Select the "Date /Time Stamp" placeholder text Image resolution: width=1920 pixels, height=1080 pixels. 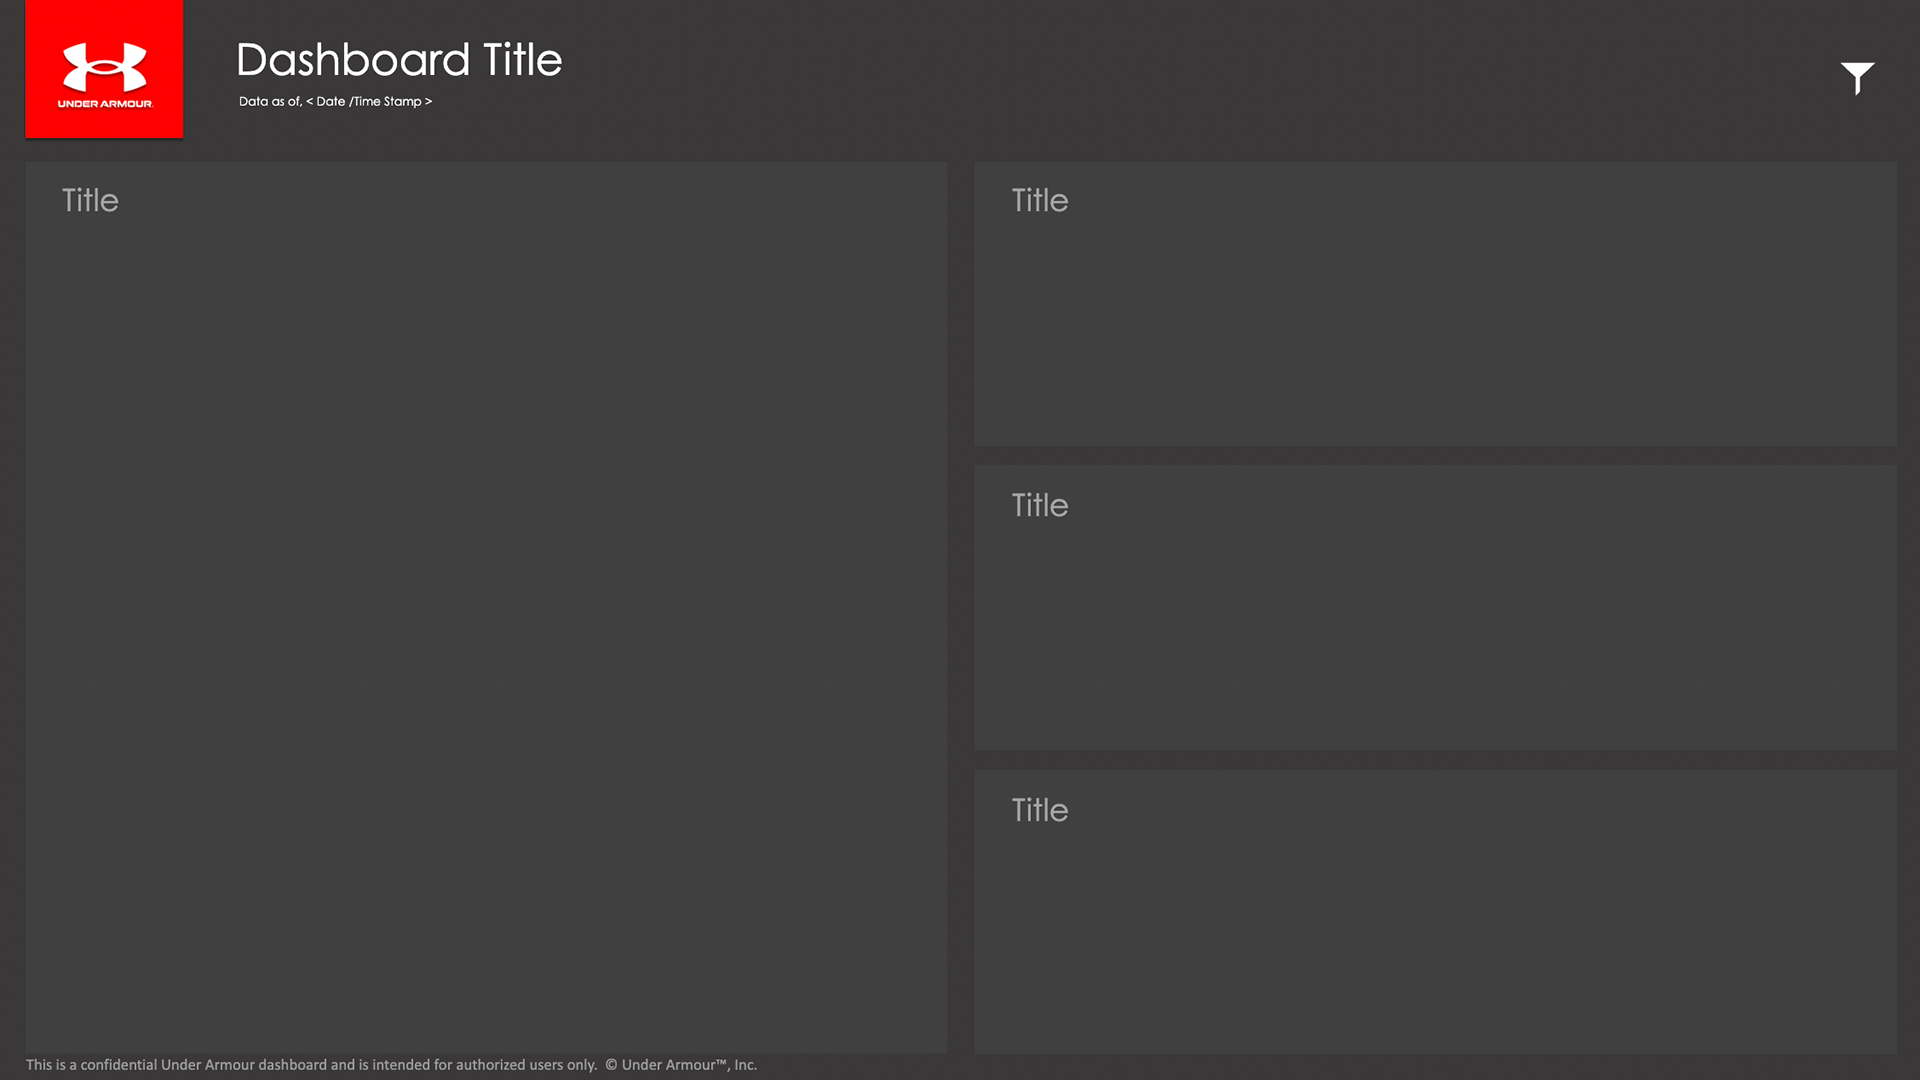click(x=369, y=101)
